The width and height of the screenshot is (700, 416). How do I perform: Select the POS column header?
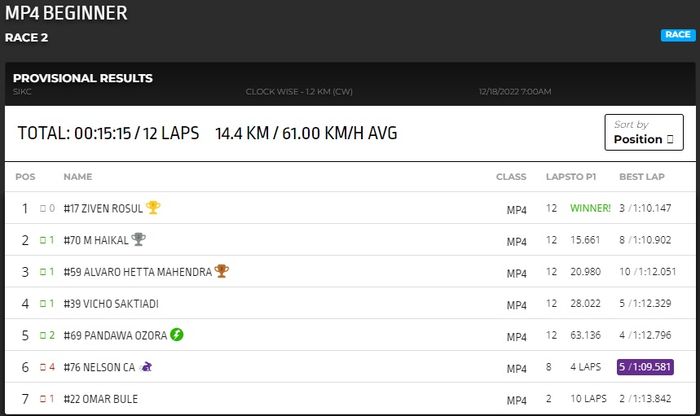tap(25, 177)
